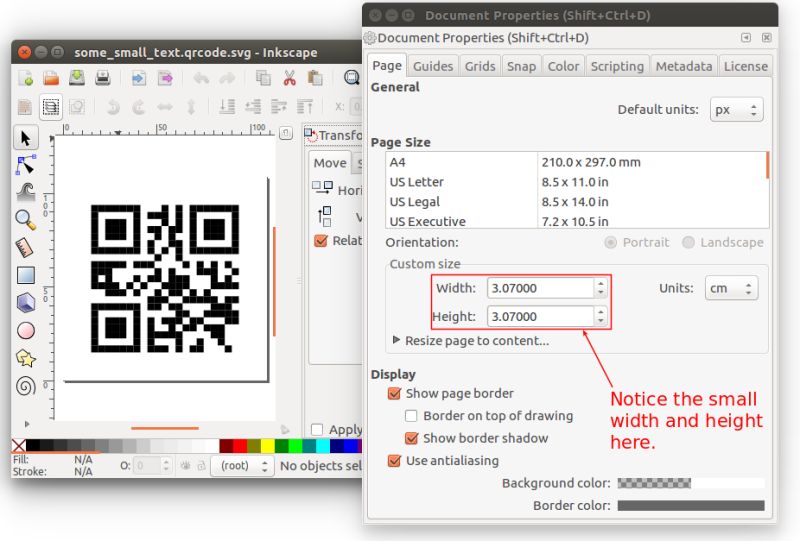Enable Border on top of drawing
The width and height of the screenshot is (800, 541).
tap(411, 415)
